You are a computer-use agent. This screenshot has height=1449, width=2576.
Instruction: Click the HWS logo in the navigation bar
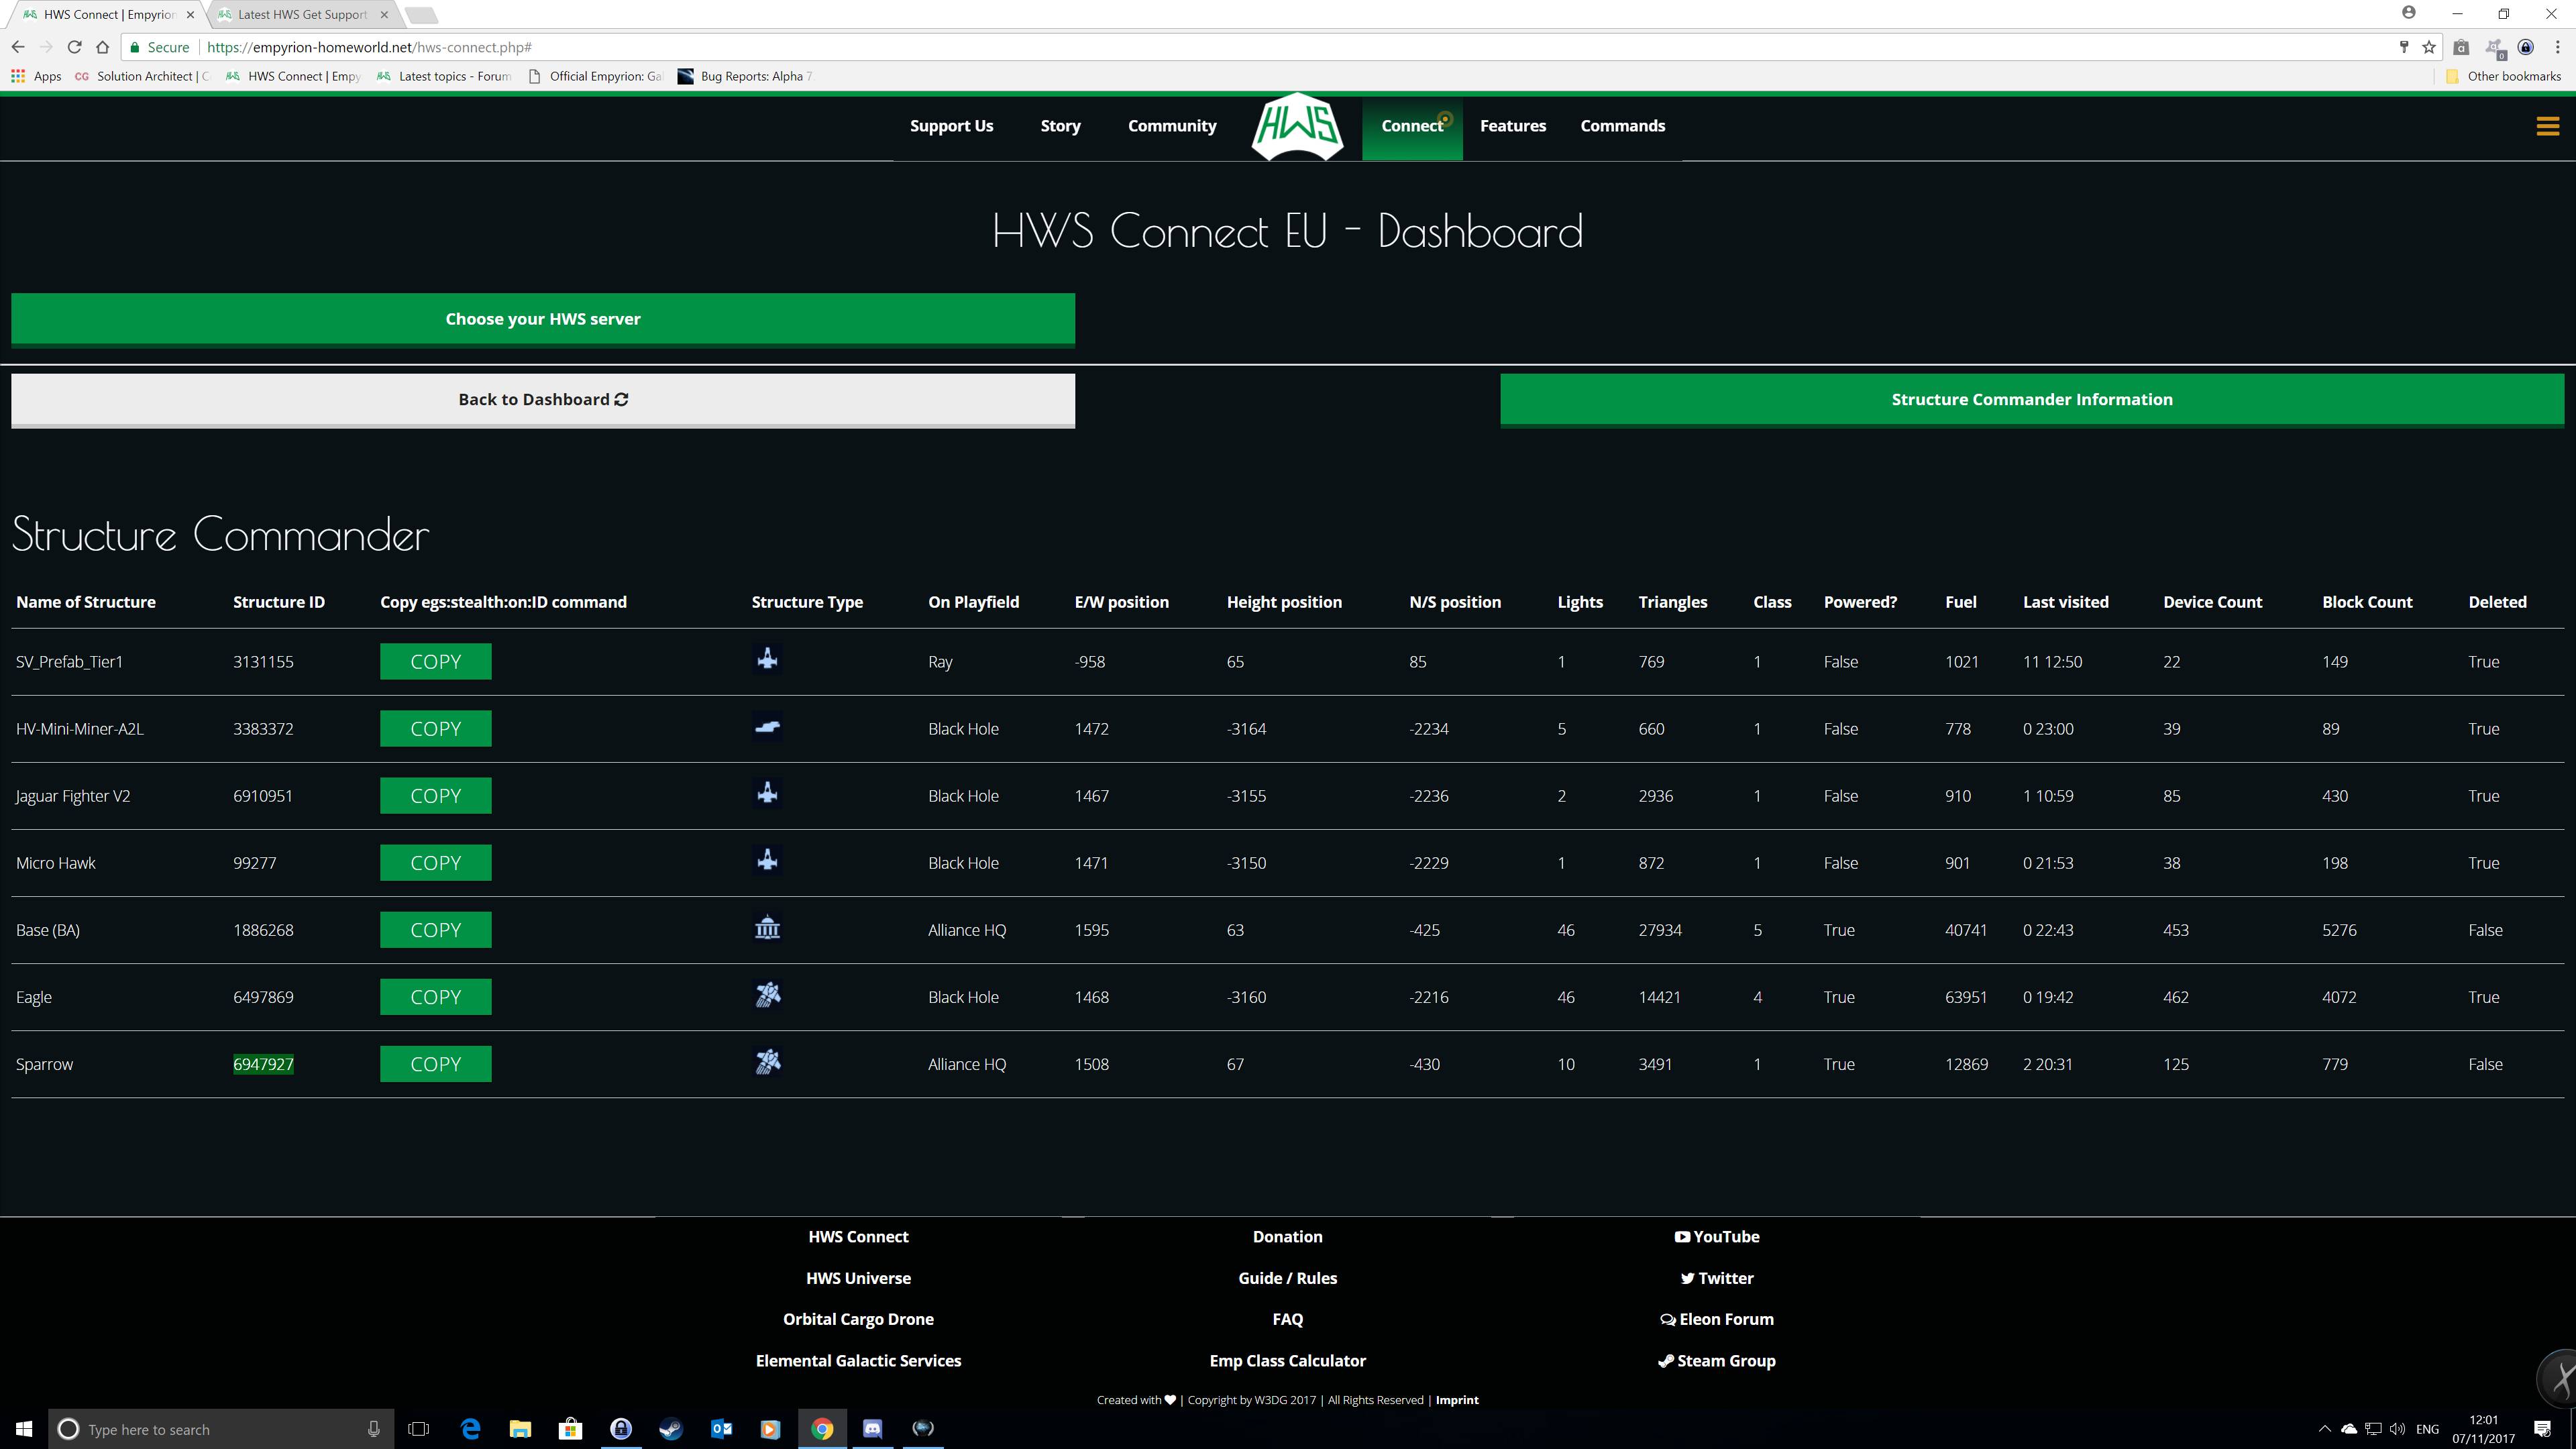1297,126
